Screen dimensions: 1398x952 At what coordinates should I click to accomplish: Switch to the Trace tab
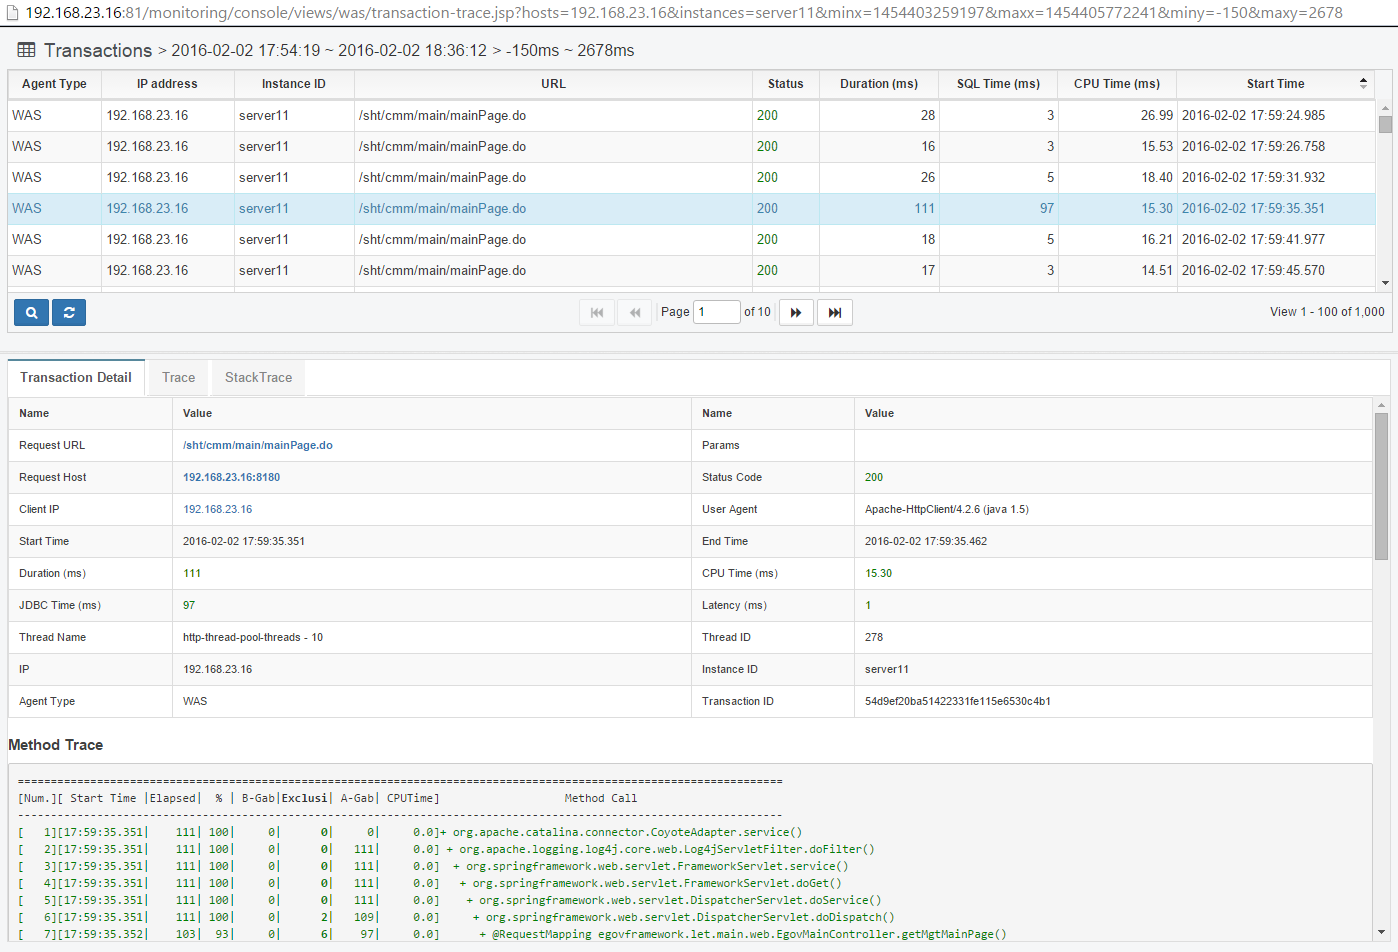[x=178, y=377]
